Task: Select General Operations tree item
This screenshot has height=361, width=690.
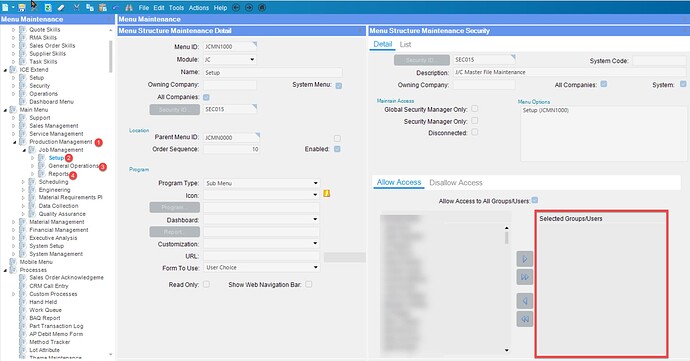Action: coord(73,166)
